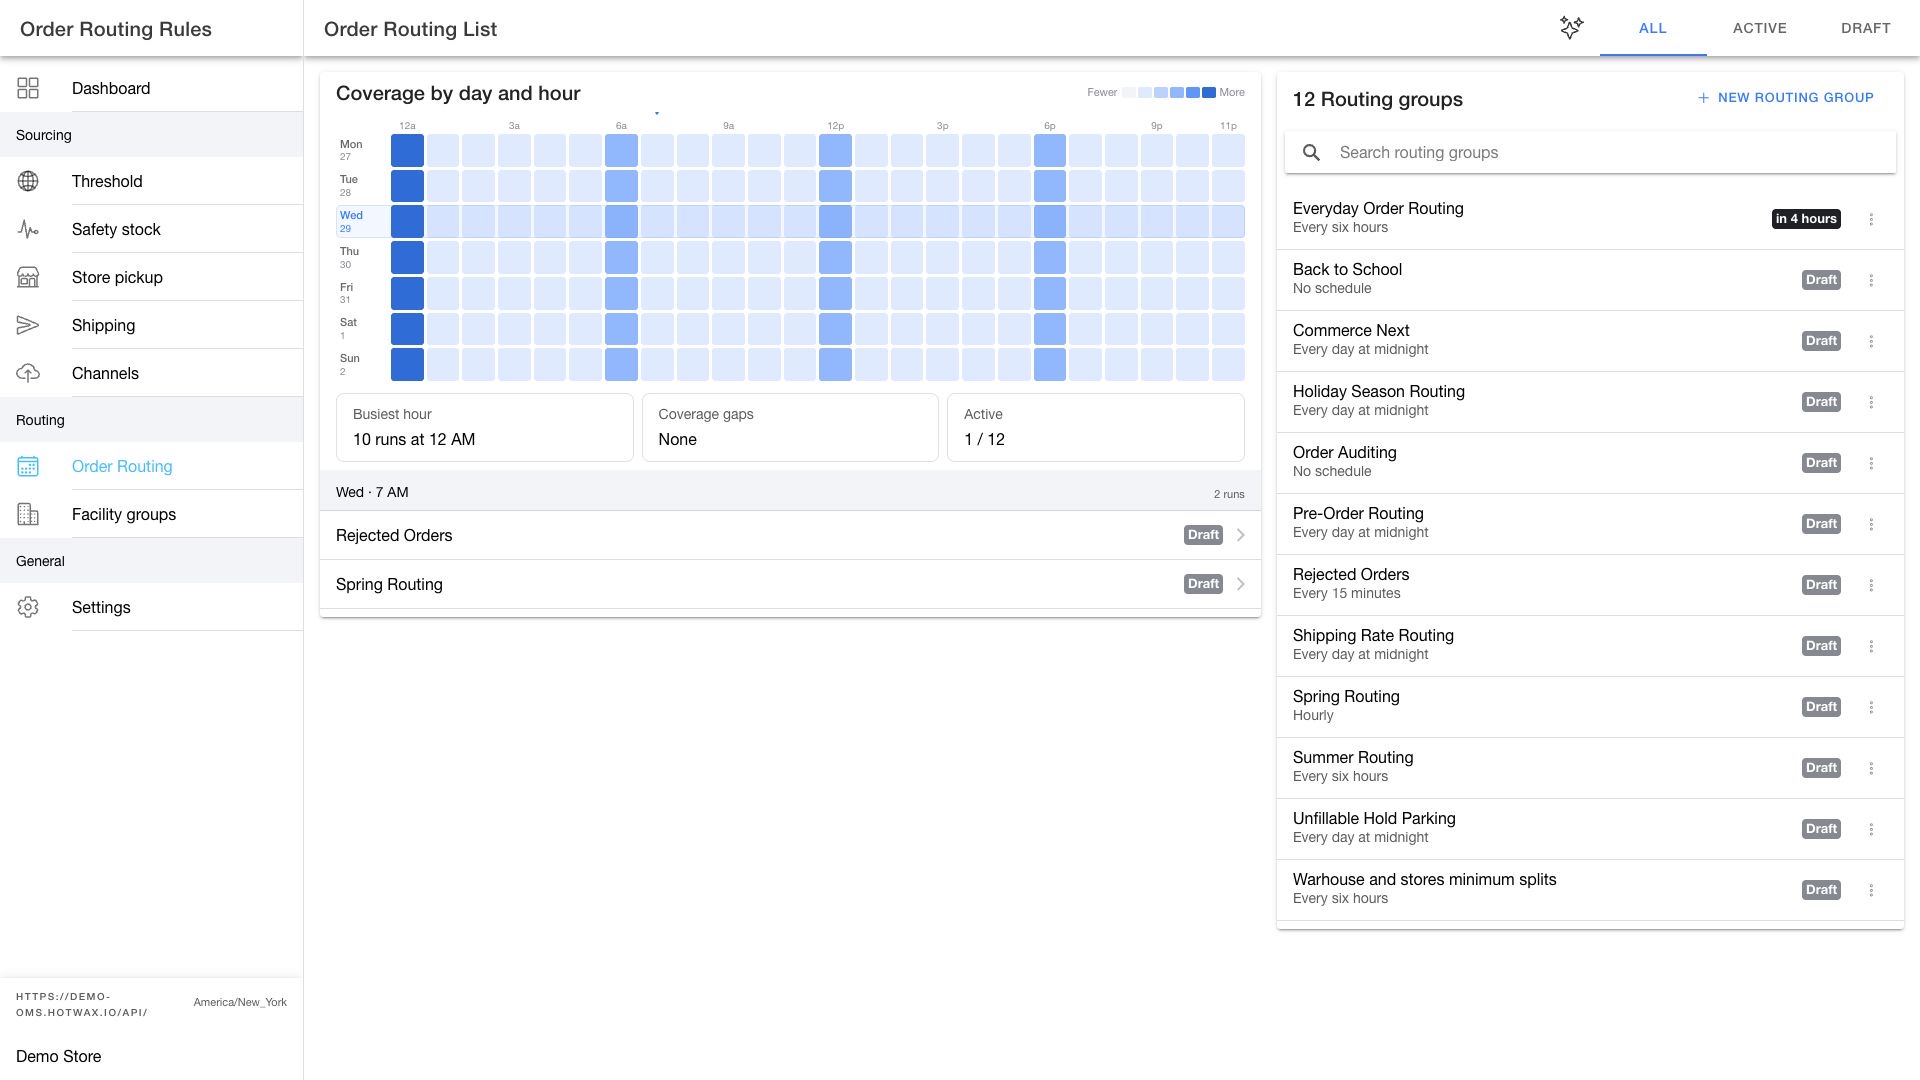Click the lightest legend swatch next to Fewer

pyautogui.click(x=1128, y=92)
